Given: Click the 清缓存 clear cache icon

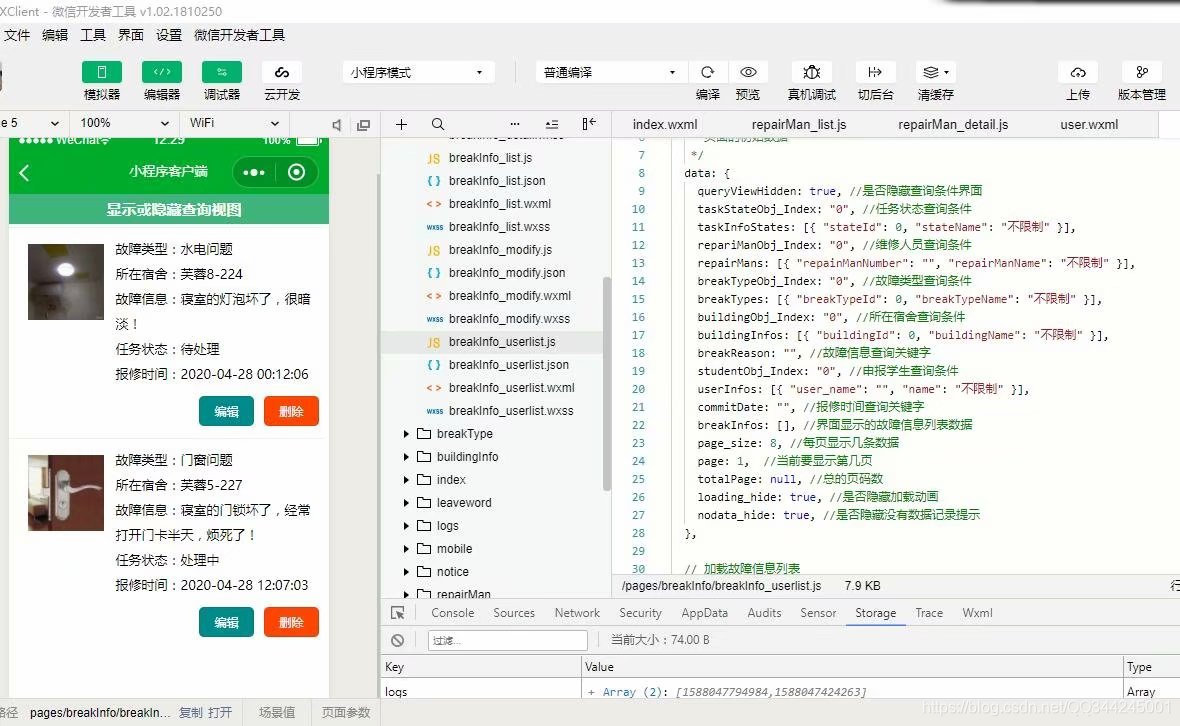Looking at the screenshot, I should [935, 72].
